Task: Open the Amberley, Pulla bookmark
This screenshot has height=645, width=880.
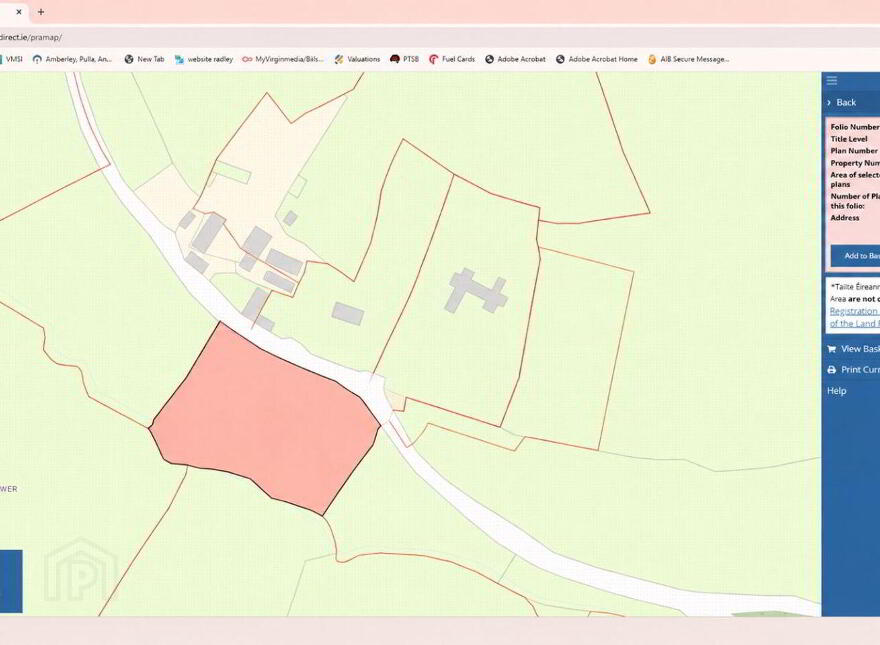Action: coord(72,59)
